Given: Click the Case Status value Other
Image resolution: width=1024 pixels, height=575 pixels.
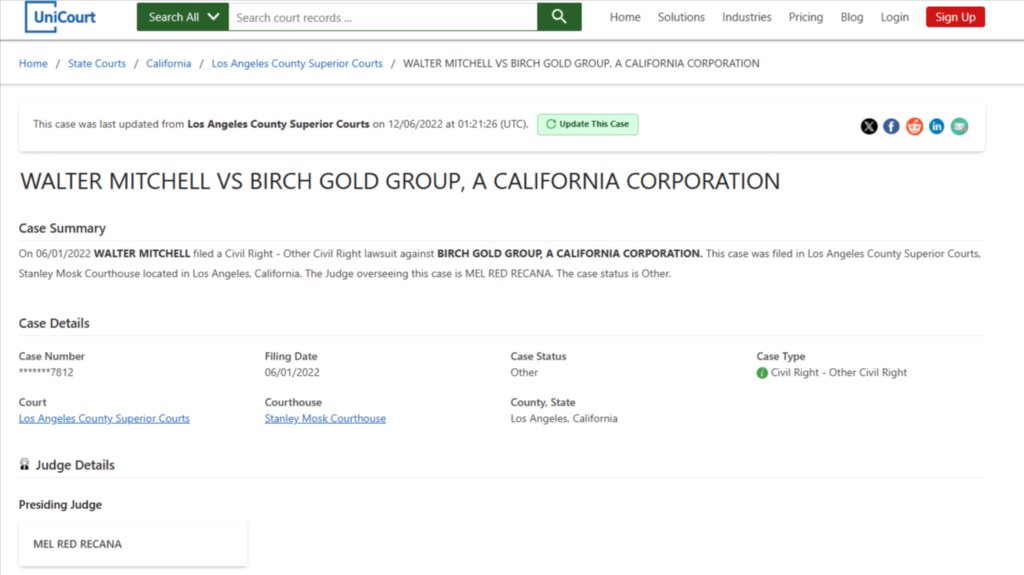Looking at the screenshot, I should (x=524, y=372).
